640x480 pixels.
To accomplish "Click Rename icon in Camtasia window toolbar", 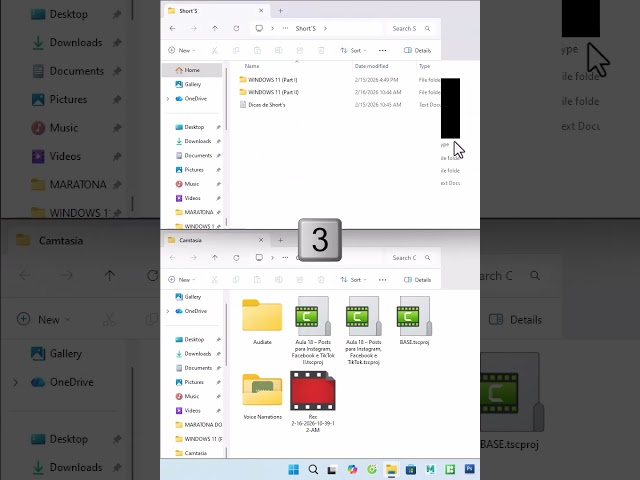I will (x=278, y=280).
